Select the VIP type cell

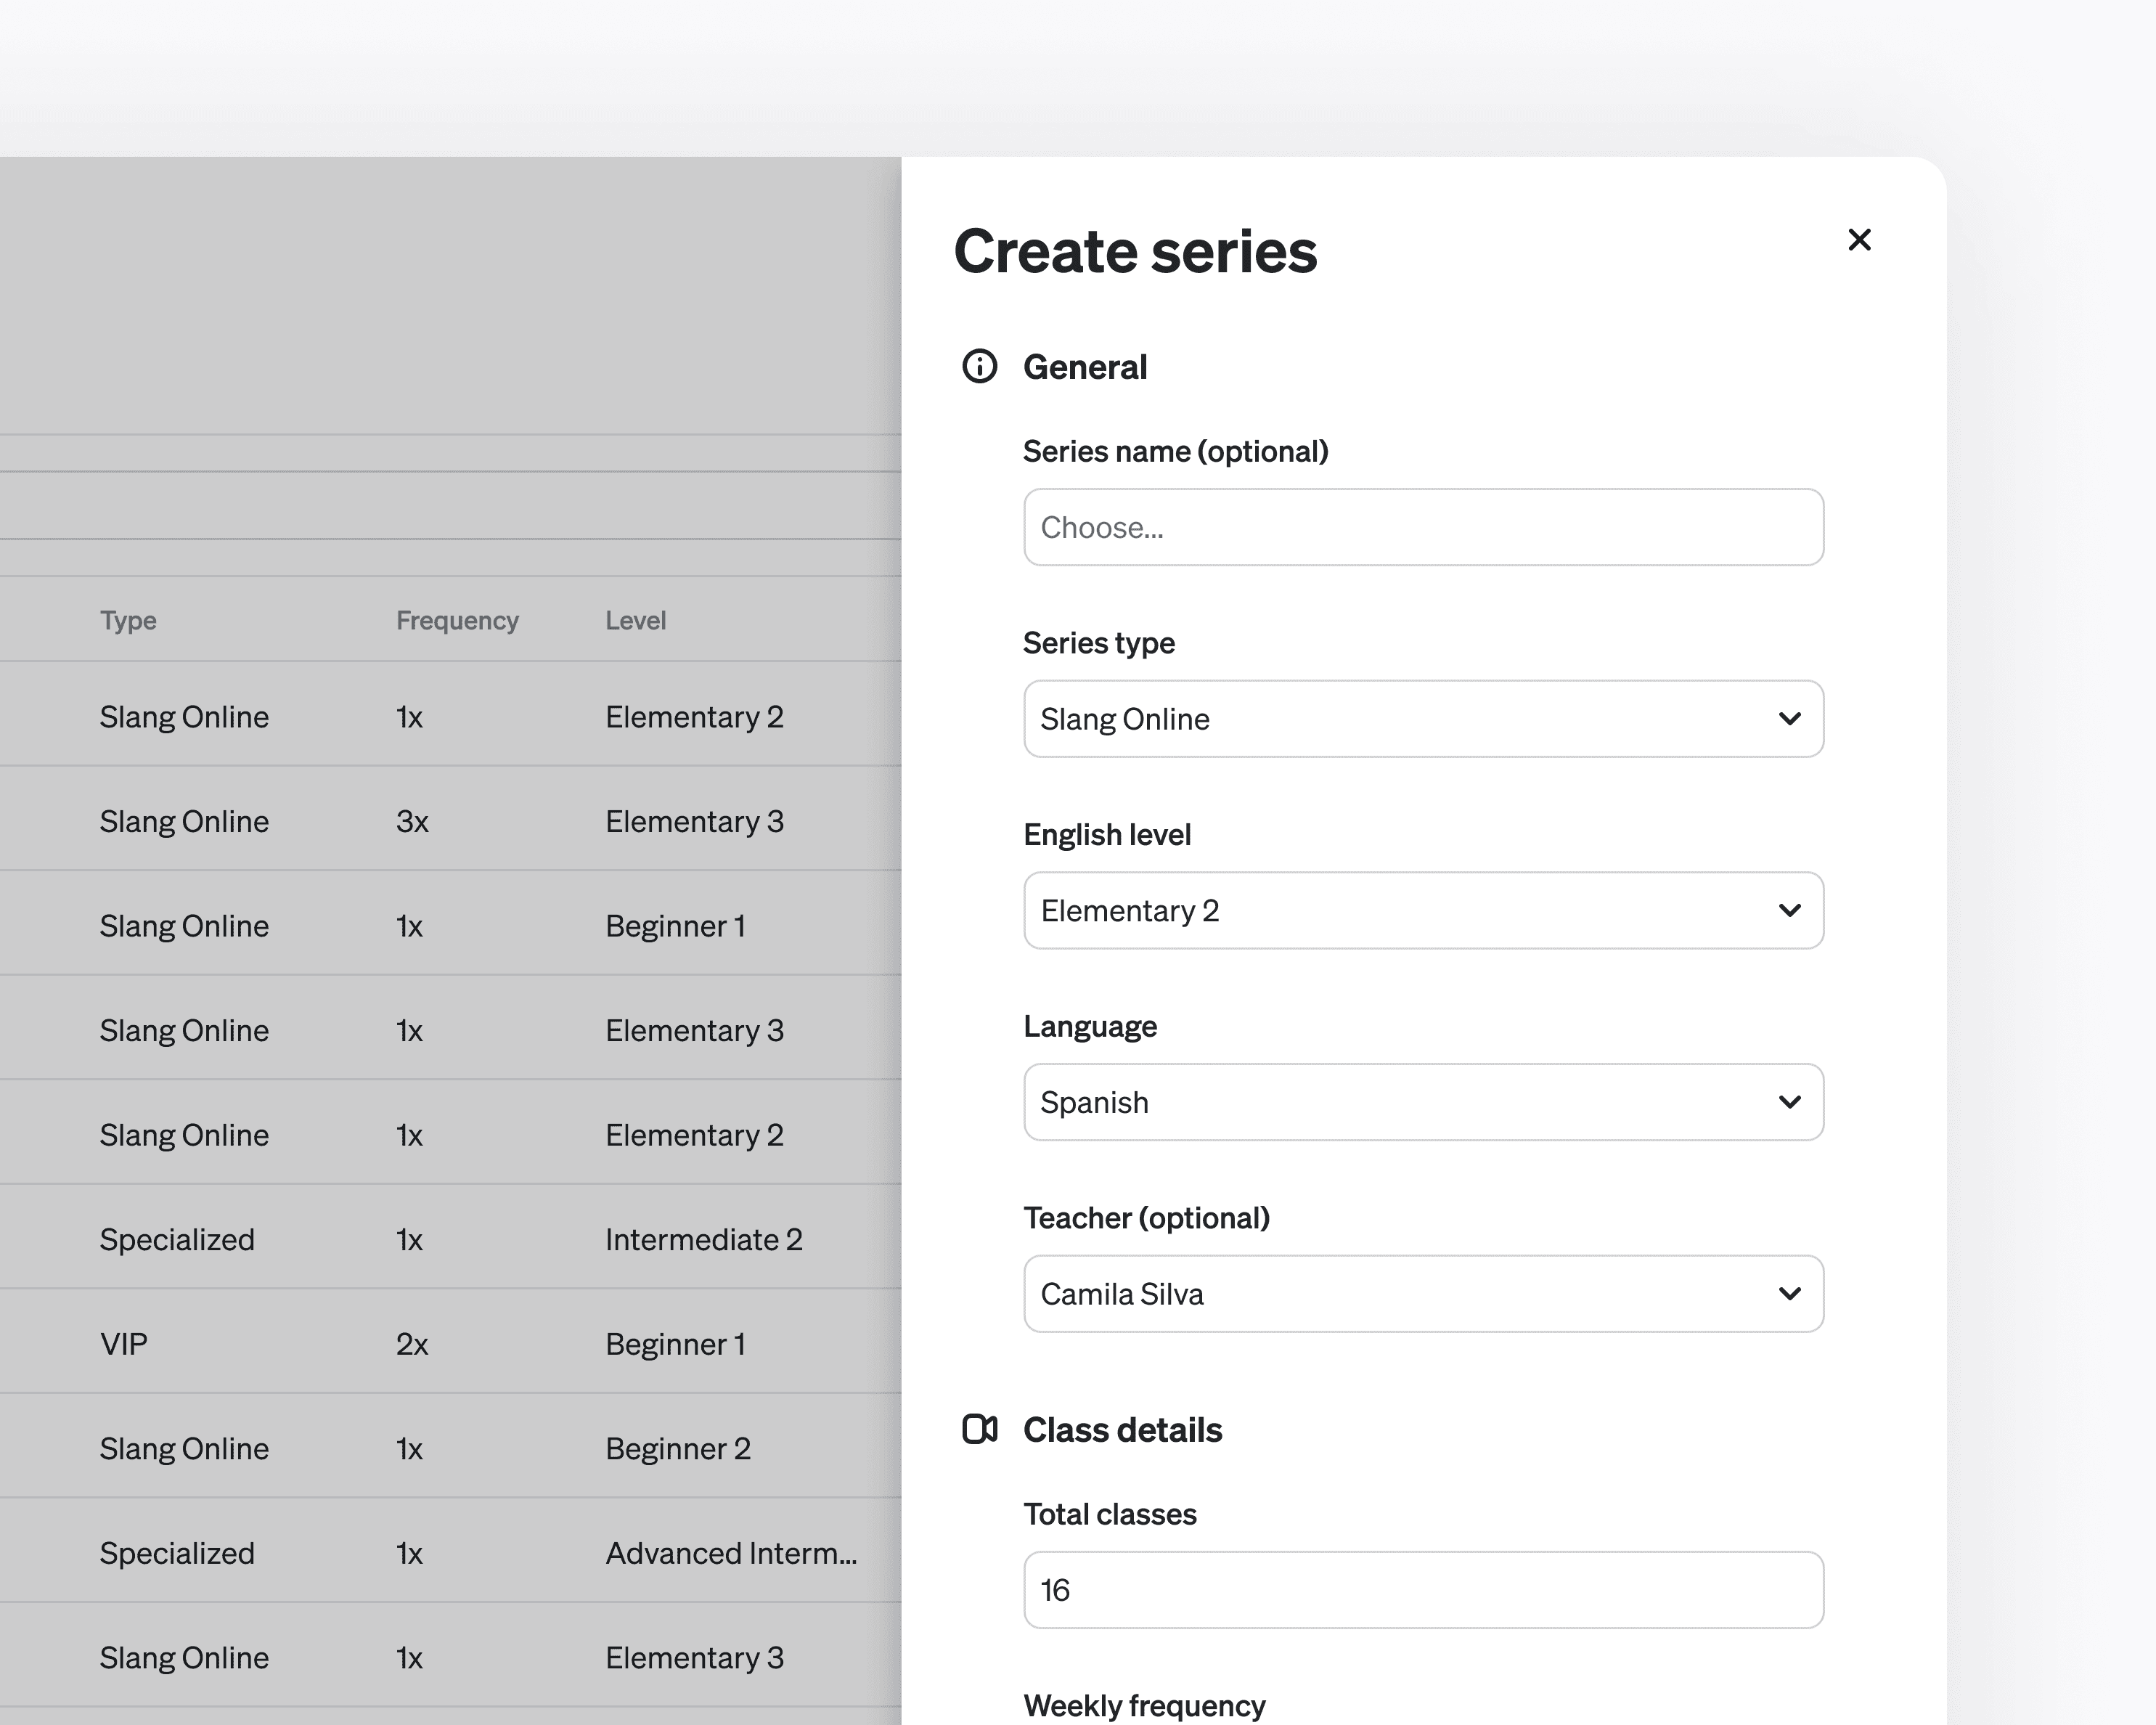pyautogui.click(x=124, y=1344)
